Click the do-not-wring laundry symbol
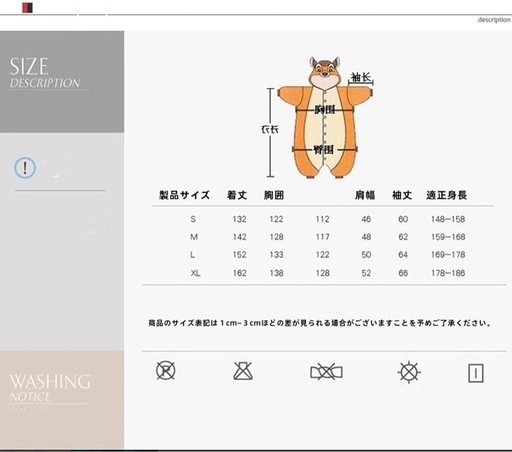 tap(326, 372)
